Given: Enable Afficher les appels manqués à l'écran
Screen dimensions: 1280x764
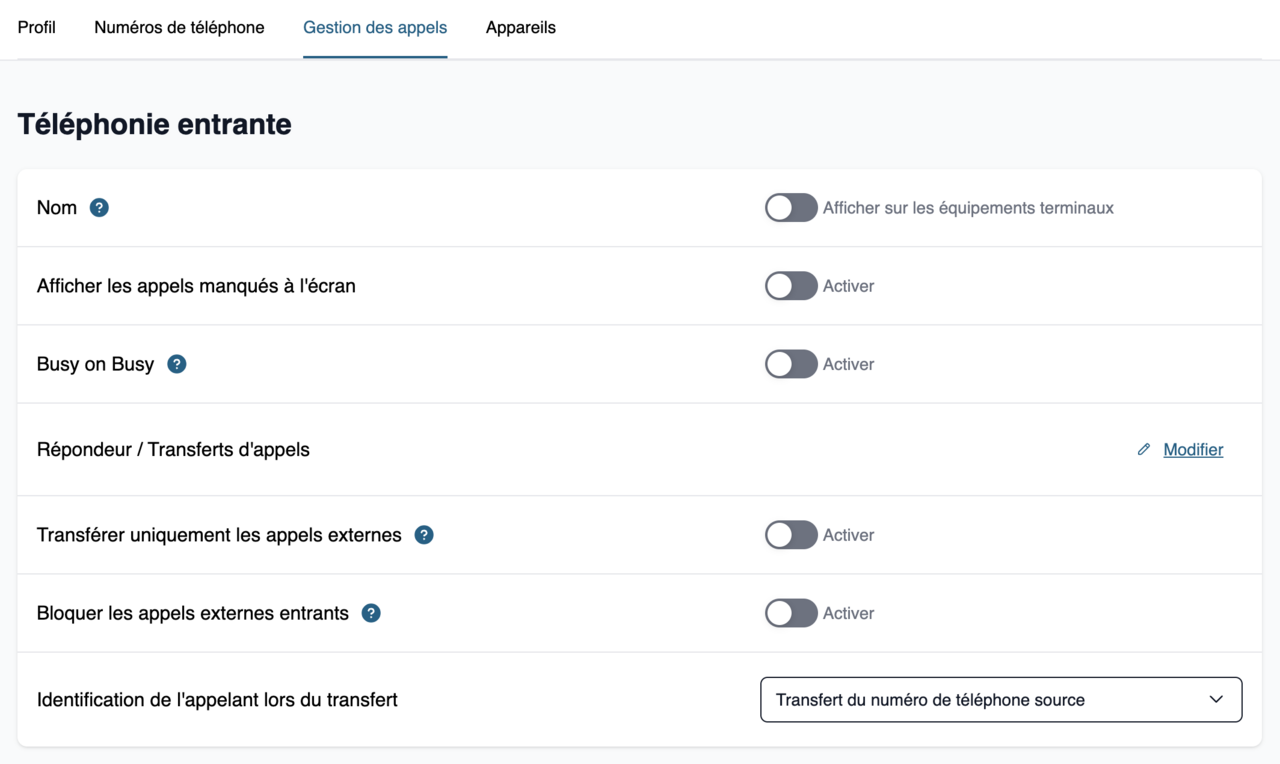Looking at the screenshot, I should point(791,286).
